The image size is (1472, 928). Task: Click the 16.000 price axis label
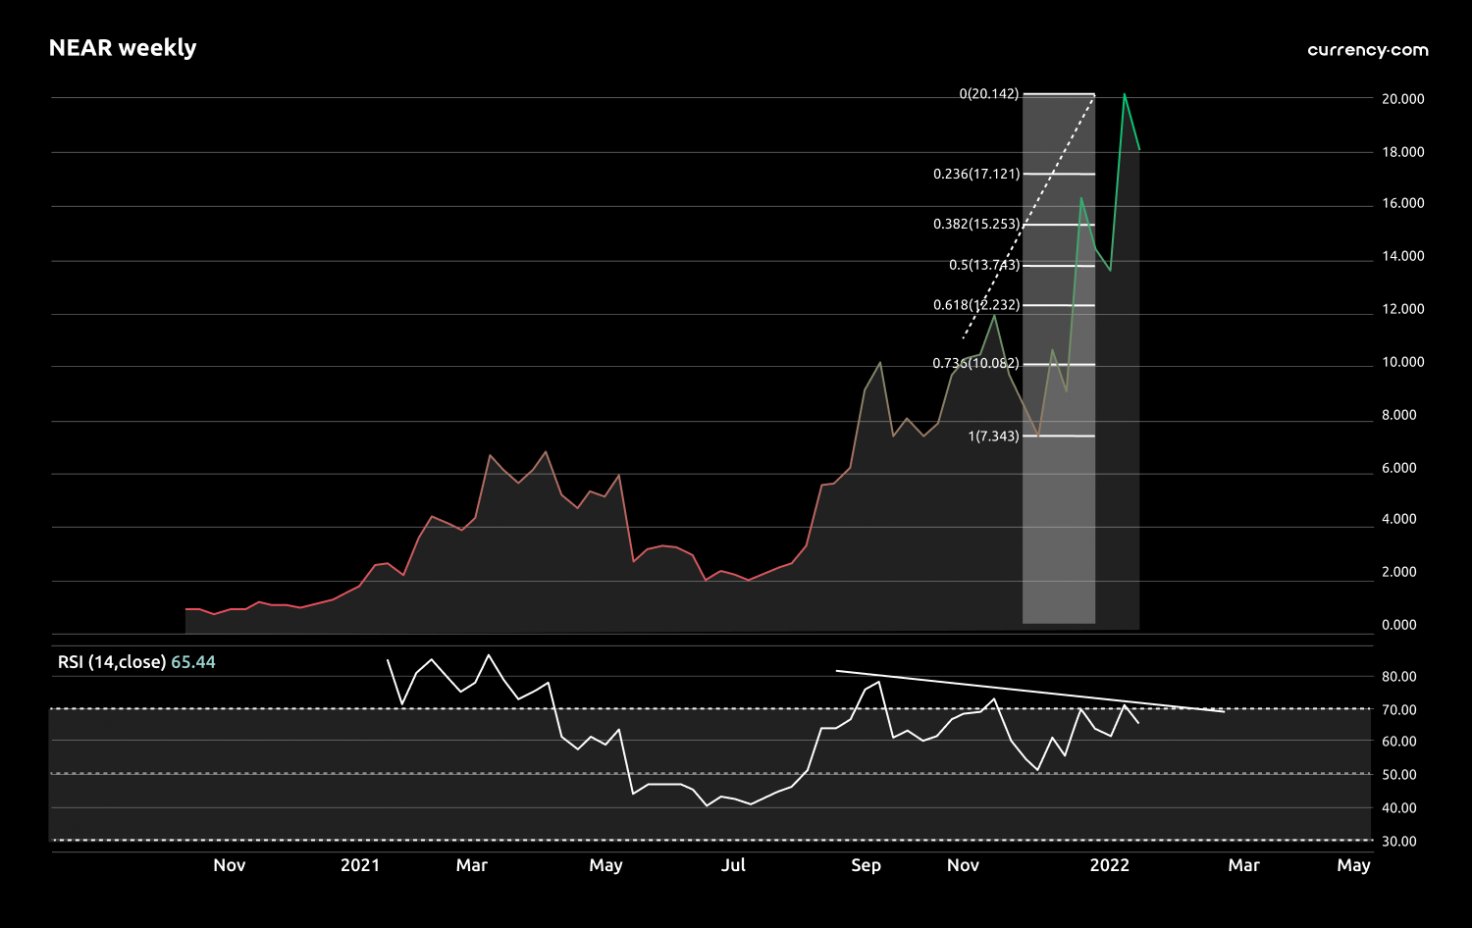click(1403, 203)
